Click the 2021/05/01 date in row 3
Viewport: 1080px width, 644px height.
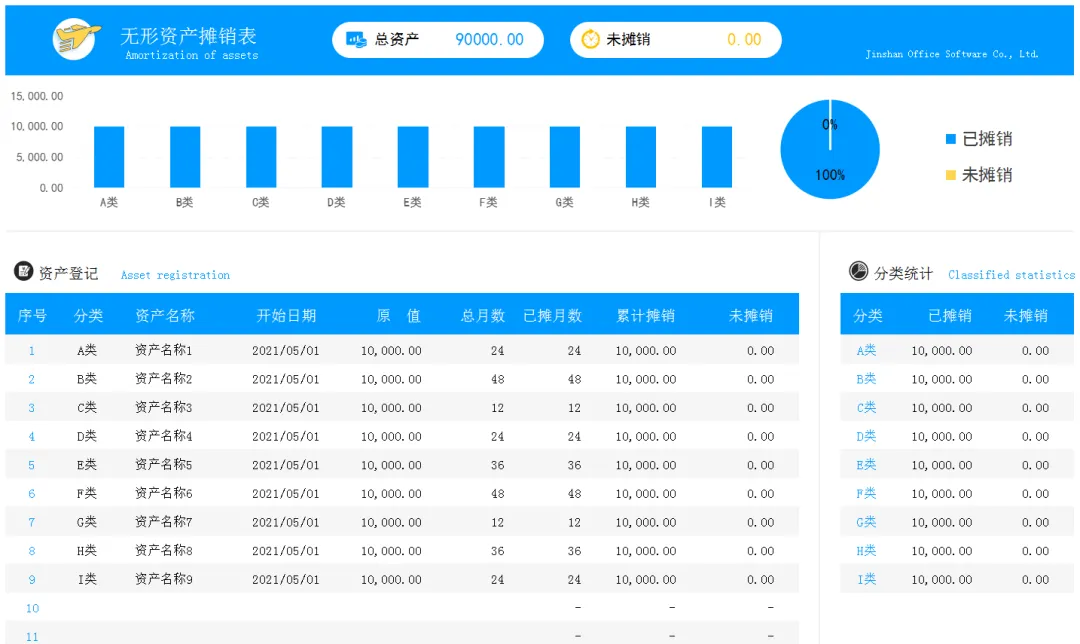(286, 408)
